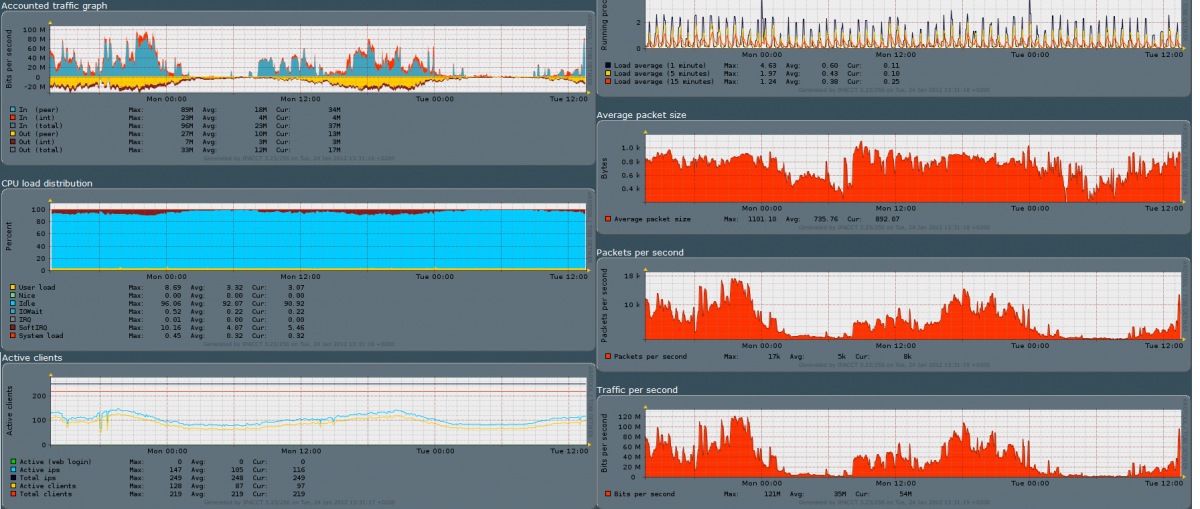Click the SoftIRQ legend color box
This screenshot has height=509, width=1200.
12,327
